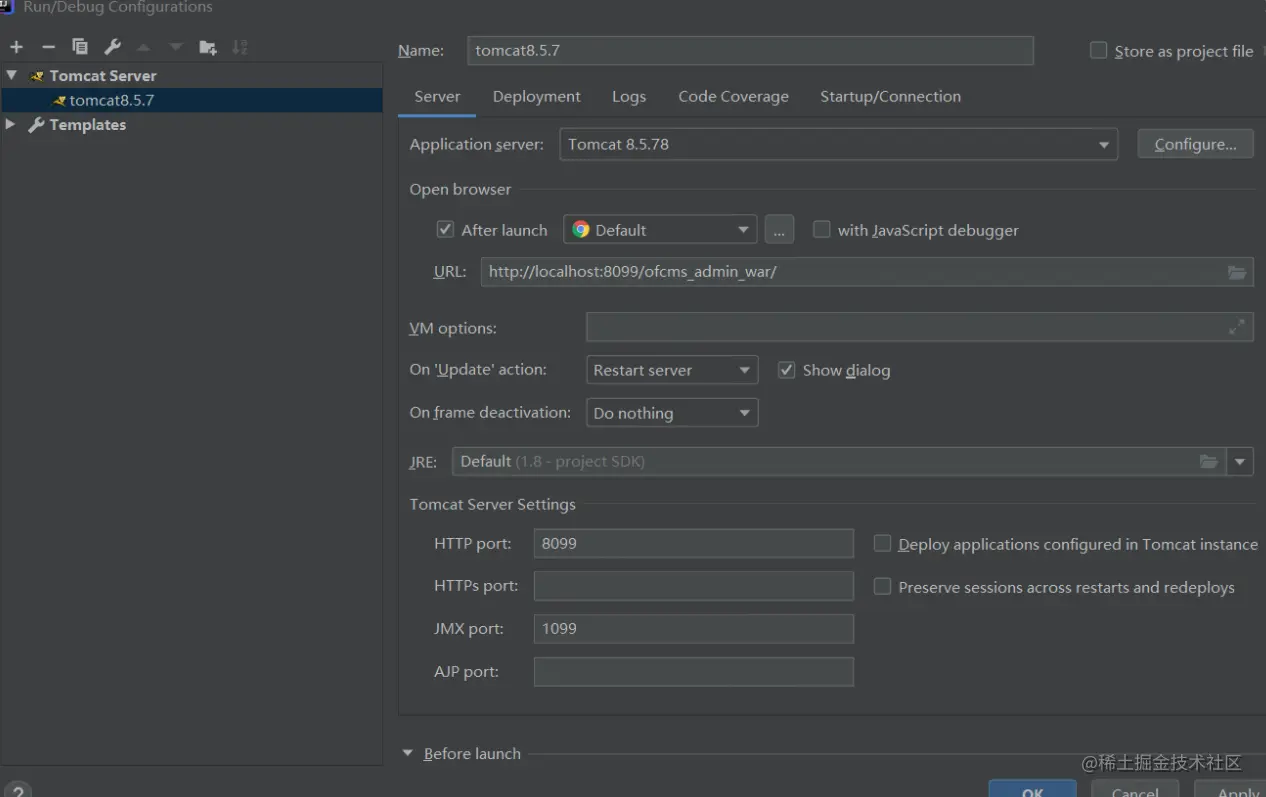Viewport: 1266px width, 797px height.
Task: Open the On 'Update' action dropdown
Action: pyautogui.click(x=672, y=370)
